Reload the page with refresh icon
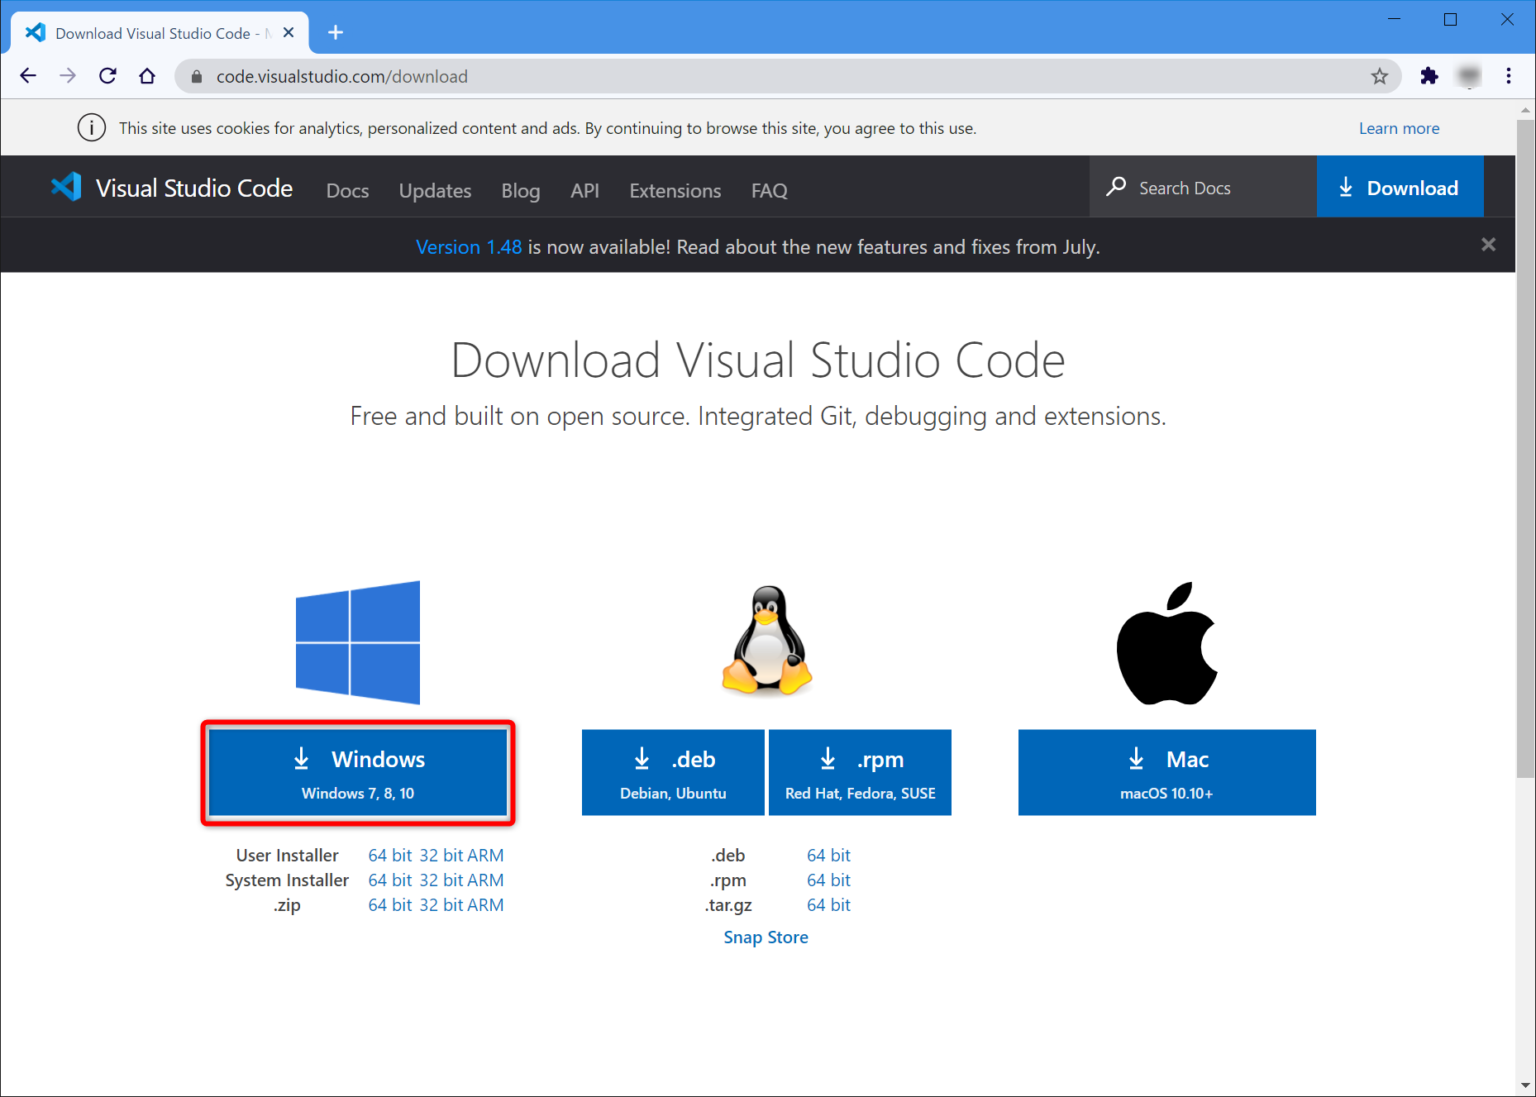 click(x=107, y=76)
